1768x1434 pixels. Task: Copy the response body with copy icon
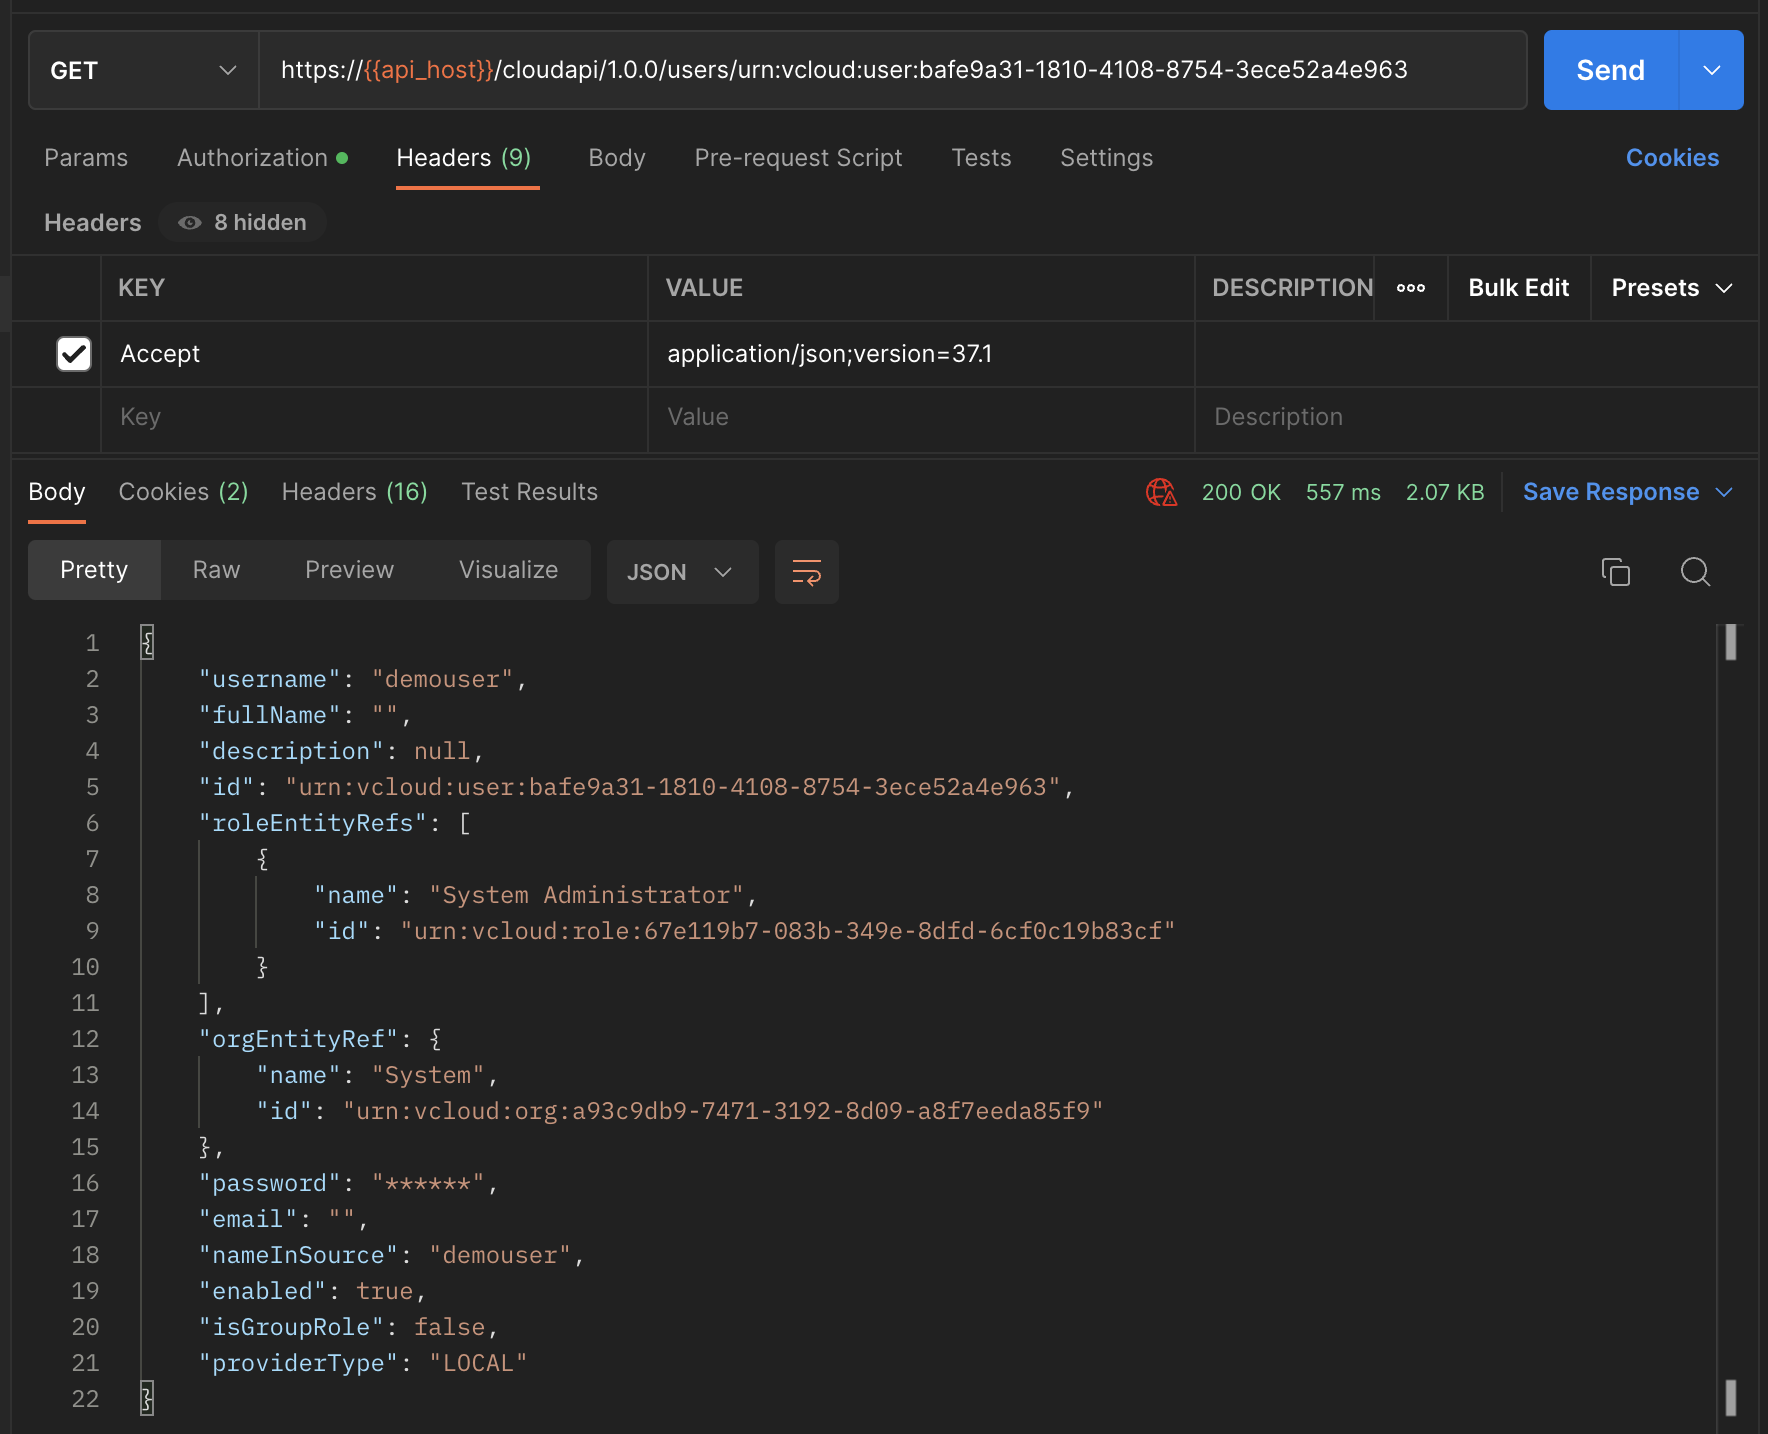[1615, 572]
